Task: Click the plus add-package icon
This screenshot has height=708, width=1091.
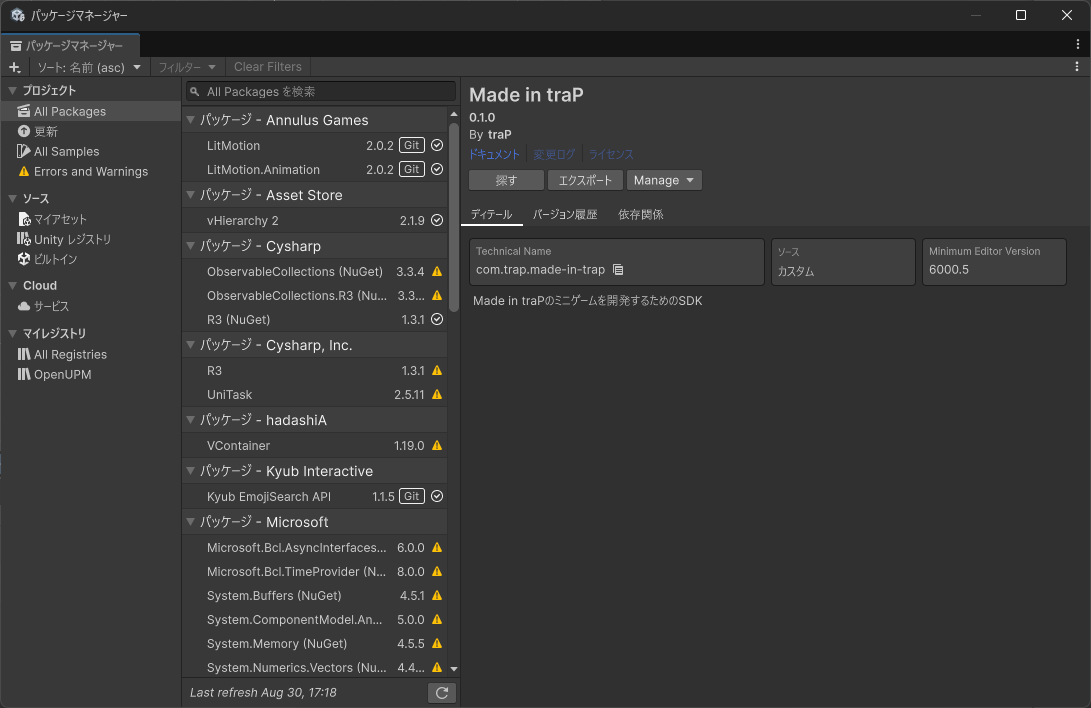Action: tap(15, 67)
